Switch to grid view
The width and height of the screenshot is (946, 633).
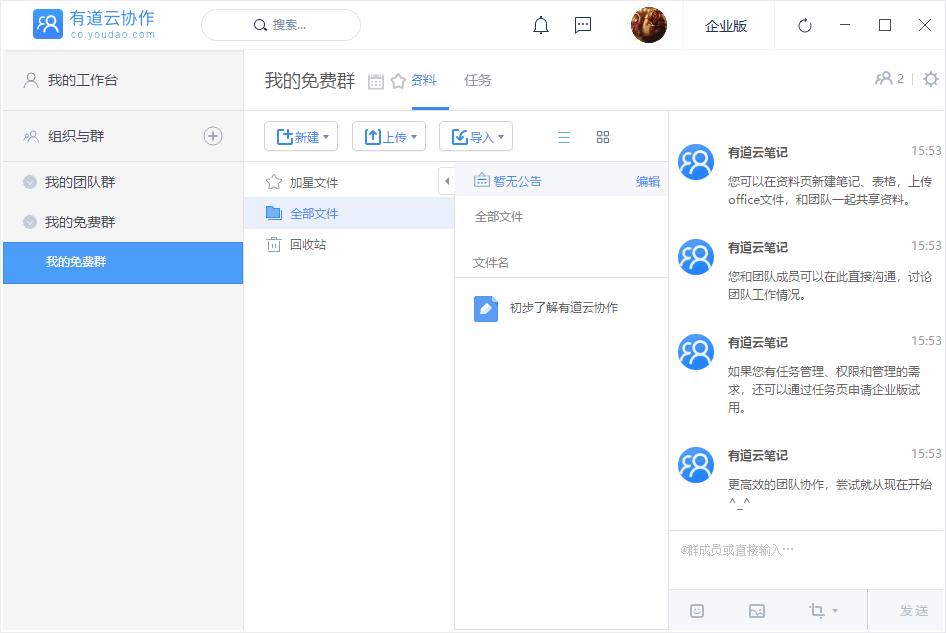tap(603, 137)
